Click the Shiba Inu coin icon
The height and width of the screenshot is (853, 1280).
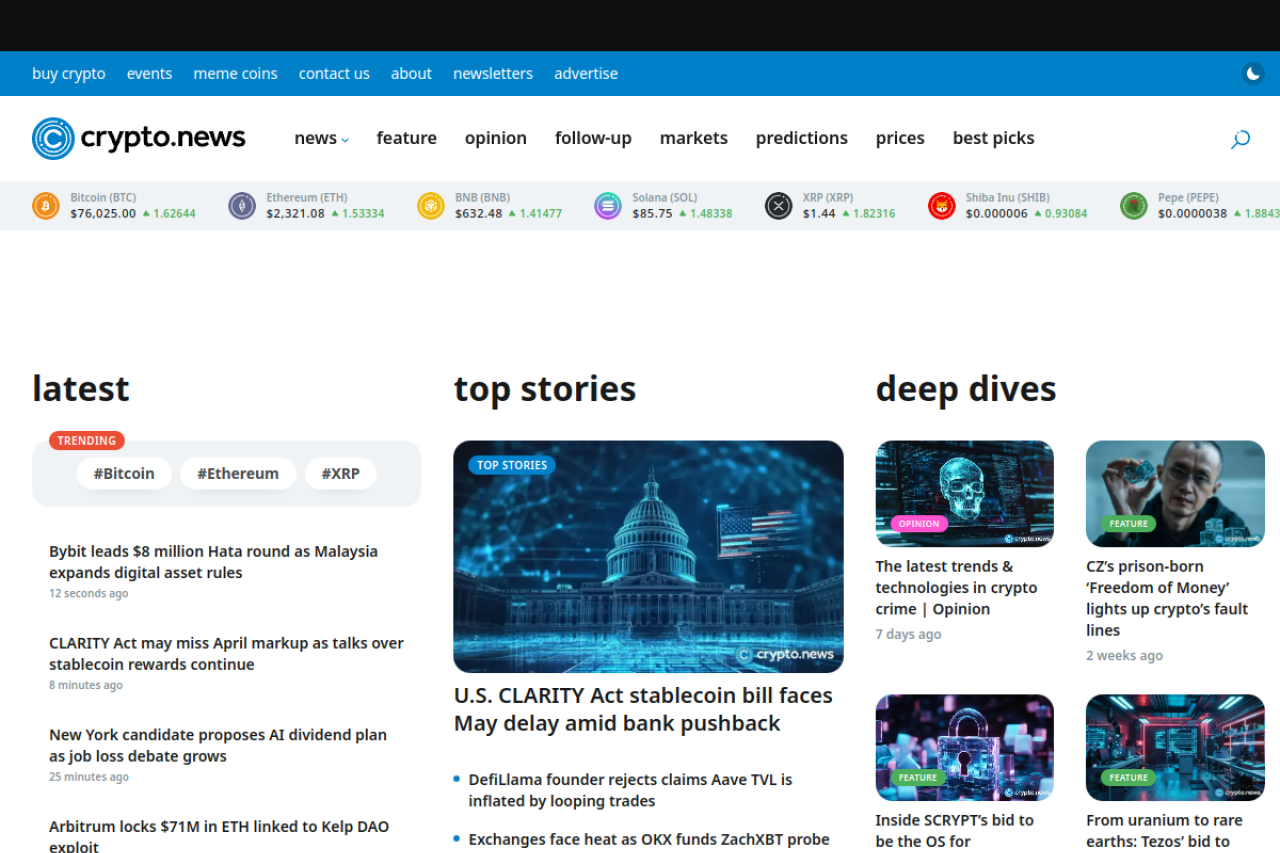point(942,206)
